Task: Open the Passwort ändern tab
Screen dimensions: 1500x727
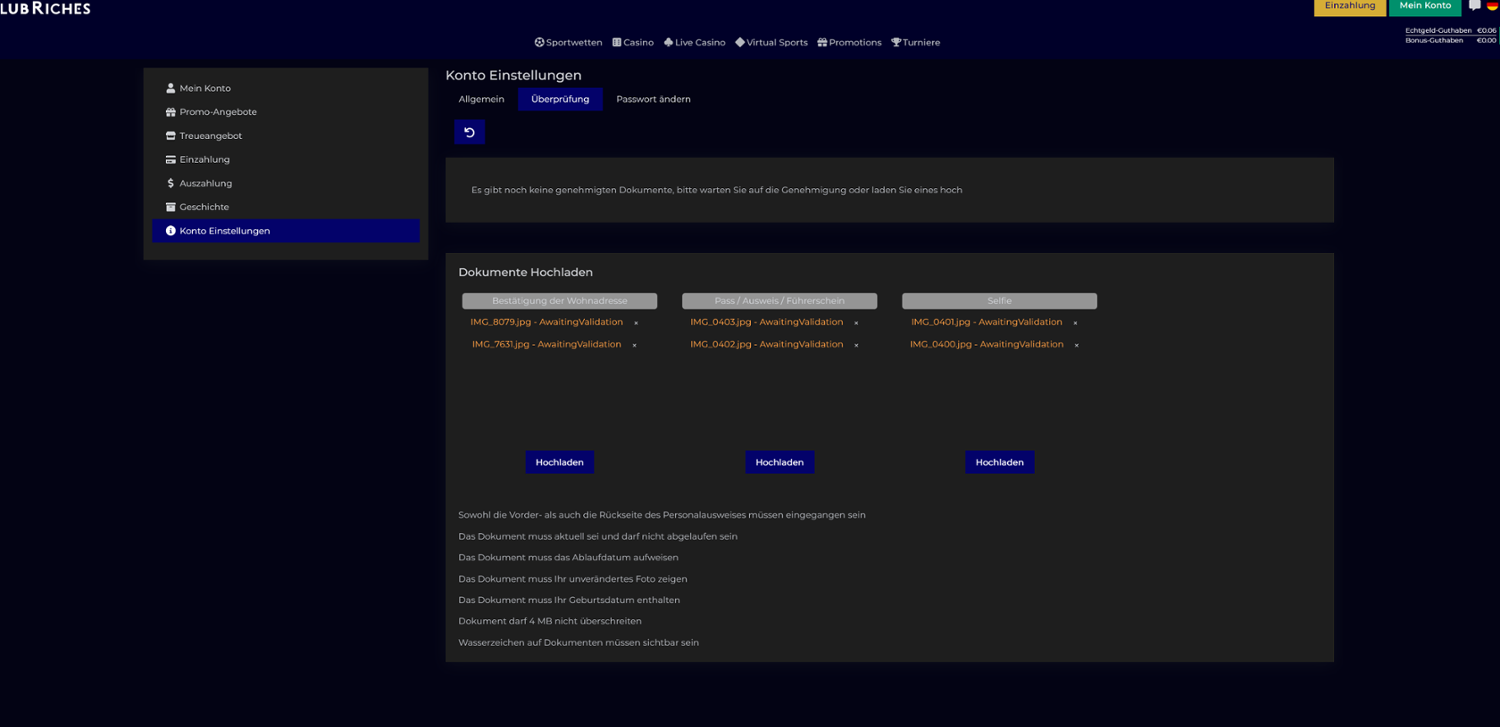Action: [653, 99]
